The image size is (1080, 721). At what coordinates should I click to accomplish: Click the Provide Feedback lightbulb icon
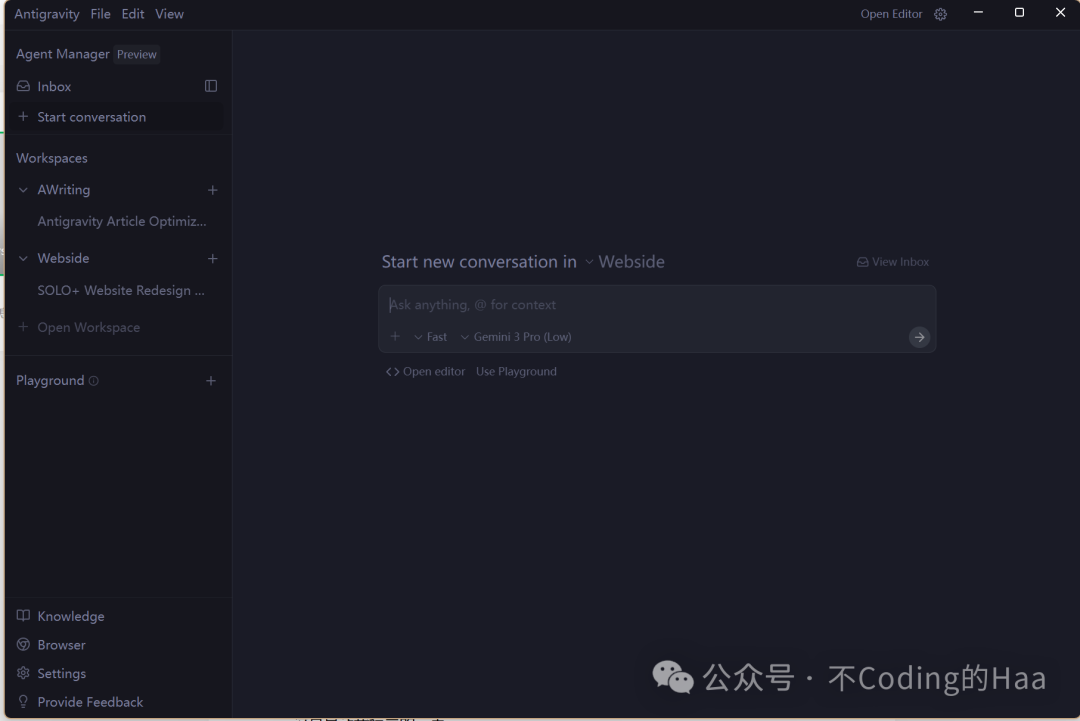click(x=23, y=702)
